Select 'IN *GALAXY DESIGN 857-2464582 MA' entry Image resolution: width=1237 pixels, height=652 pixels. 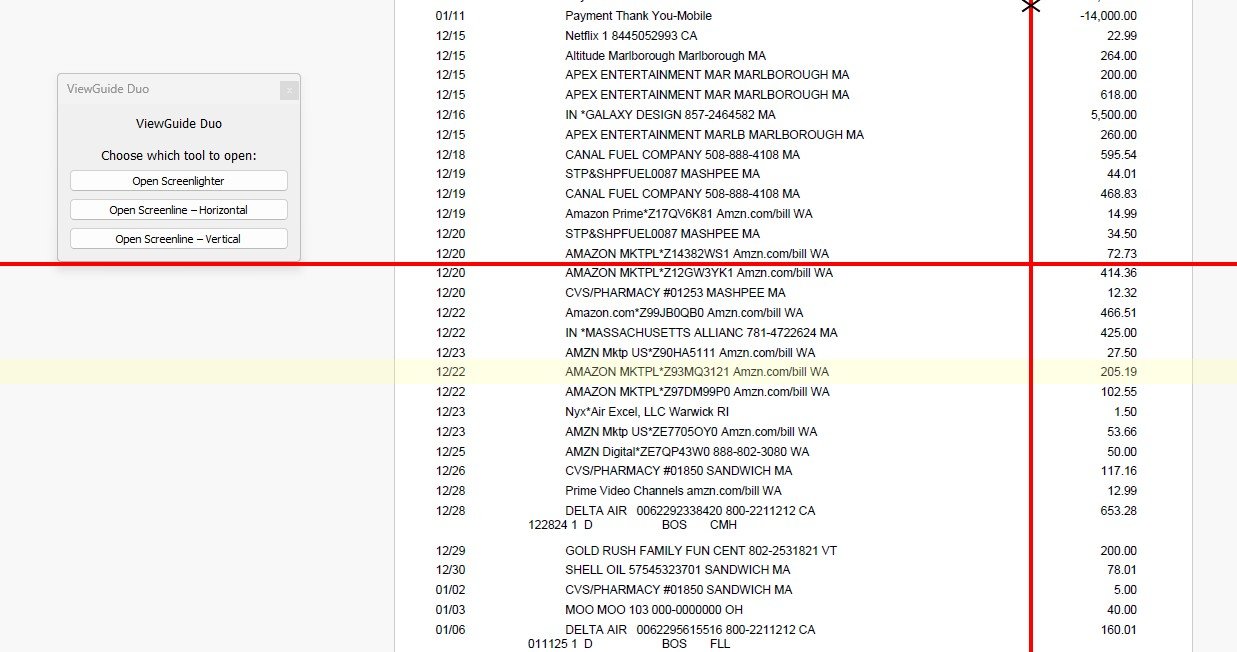pos(670,115)
